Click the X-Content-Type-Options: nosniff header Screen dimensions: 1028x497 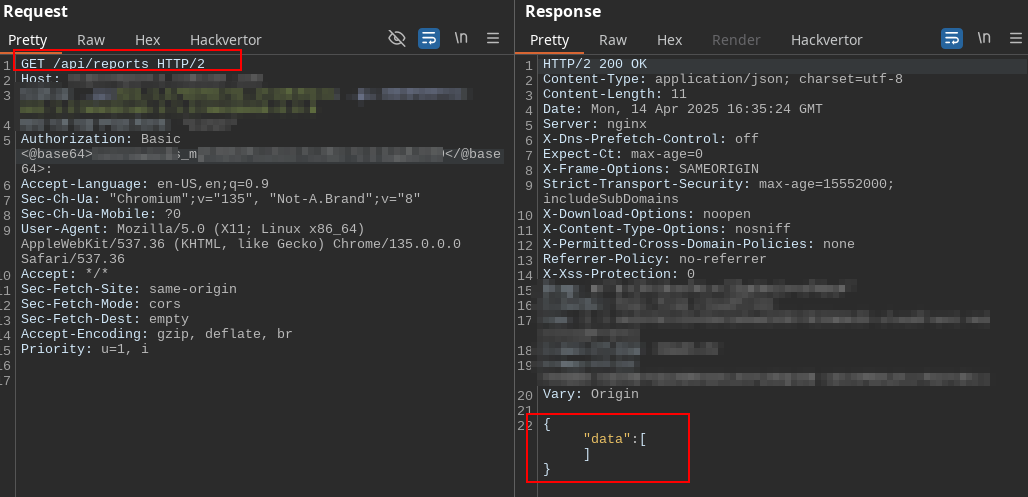tap(667, 229)
